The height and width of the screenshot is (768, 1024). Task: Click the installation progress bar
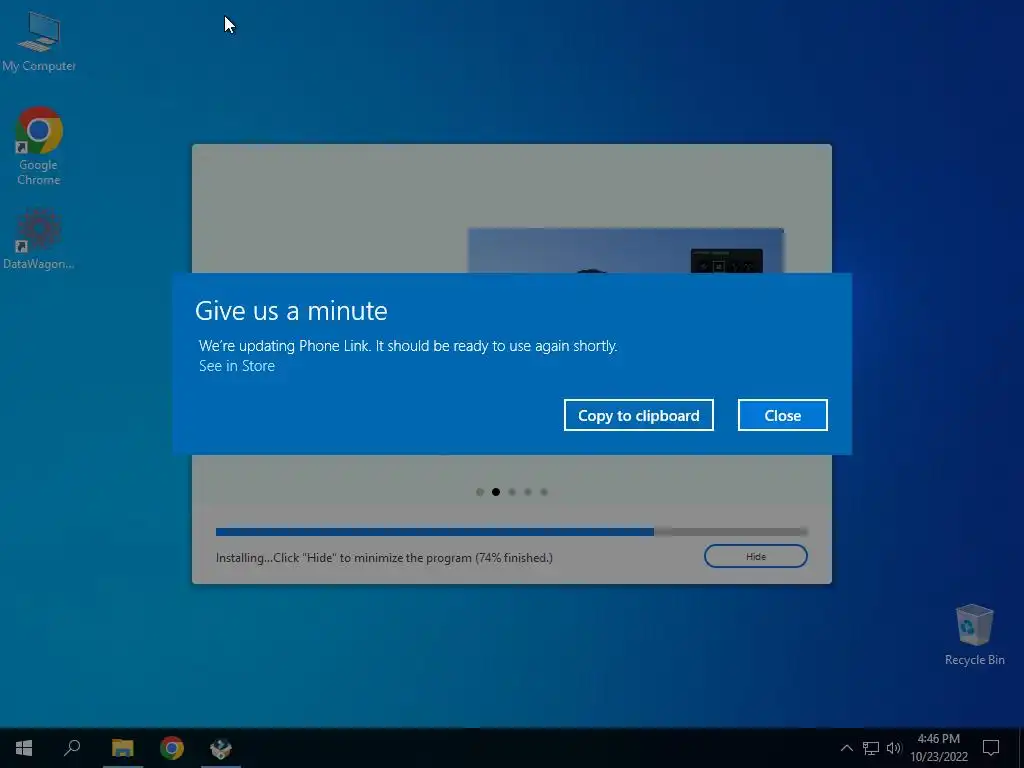pos(511,532)
